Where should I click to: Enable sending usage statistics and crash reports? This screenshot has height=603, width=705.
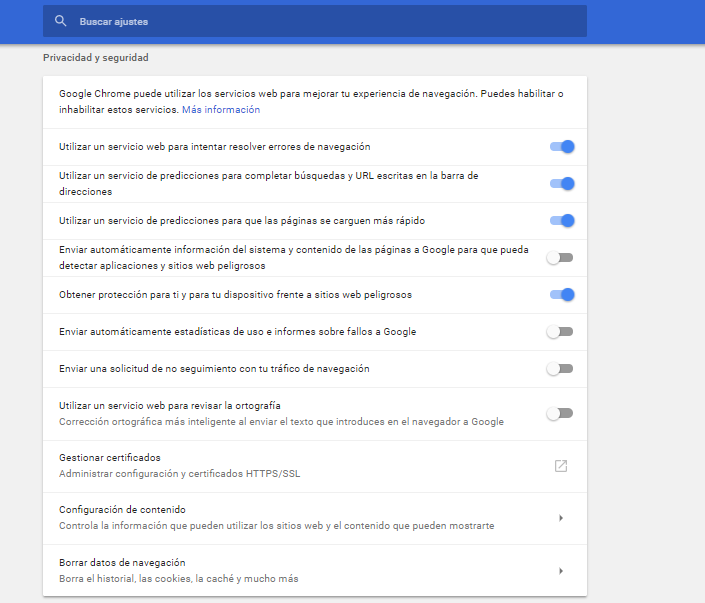coord(560,332)
